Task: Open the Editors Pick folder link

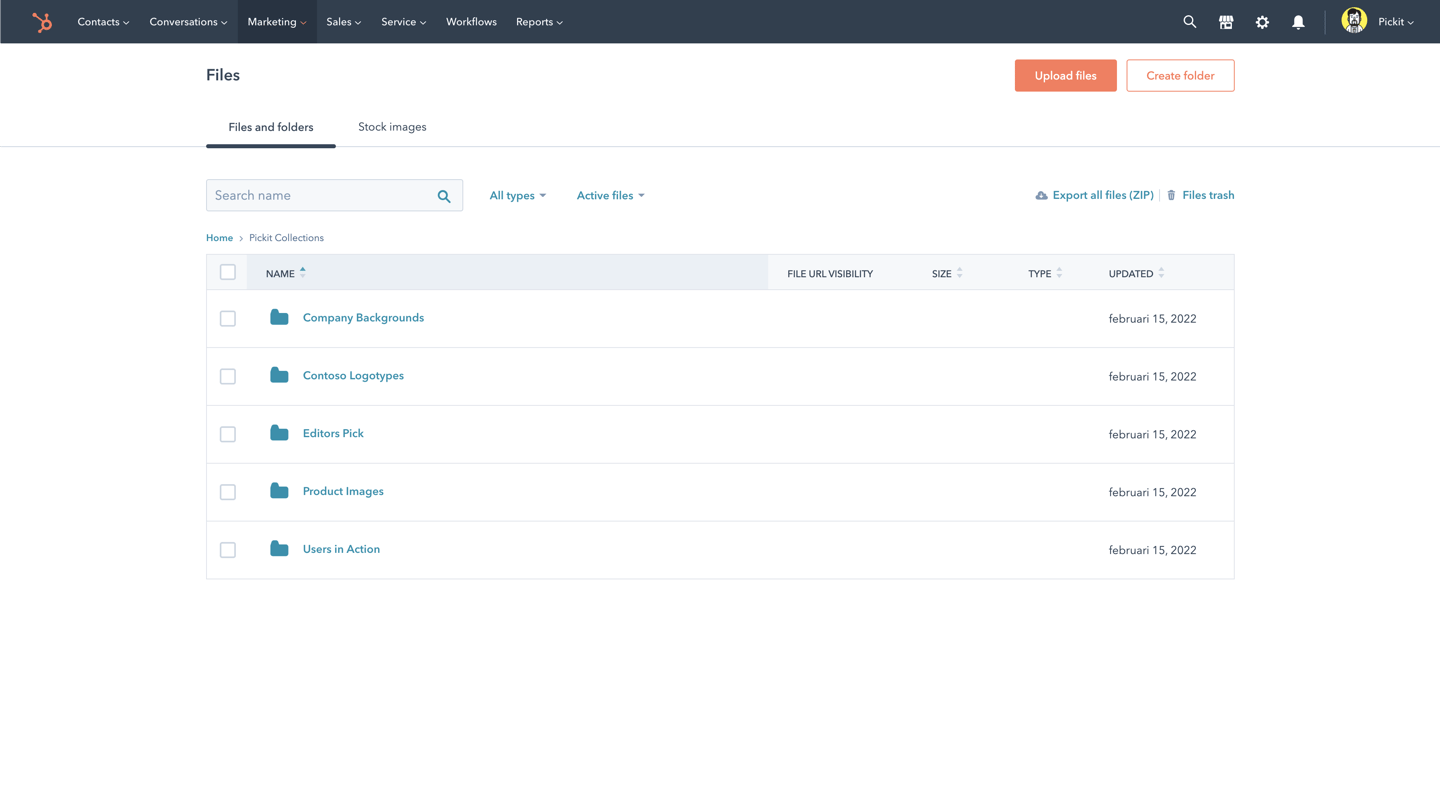Action: 333,434
